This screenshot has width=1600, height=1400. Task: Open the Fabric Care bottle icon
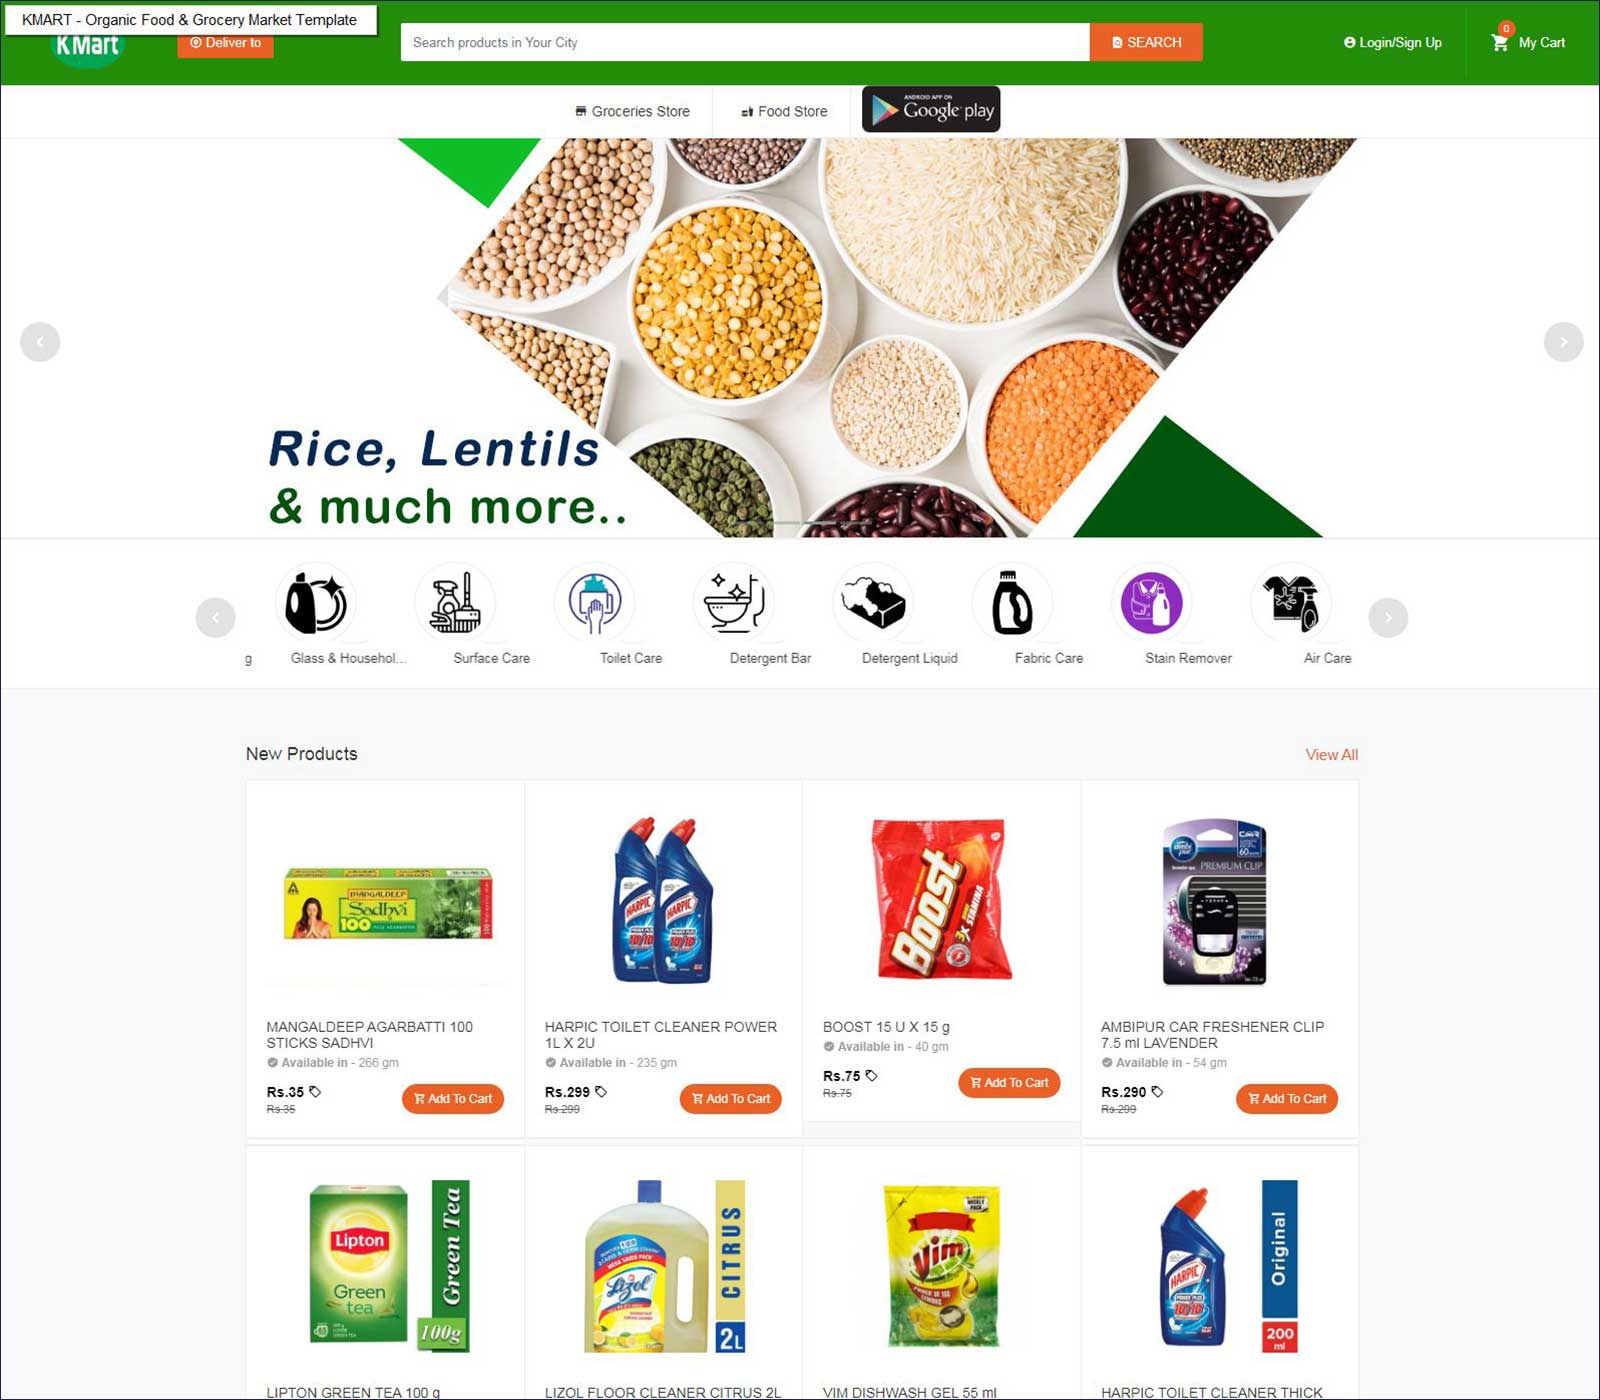click(1012, 603)
